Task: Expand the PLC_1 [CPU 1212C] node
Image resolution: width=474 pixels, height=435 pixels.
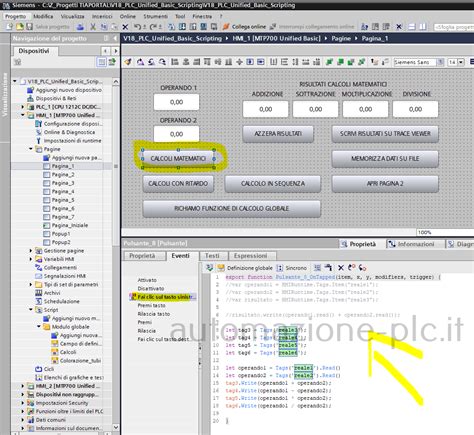Action: tap(23, 107)
